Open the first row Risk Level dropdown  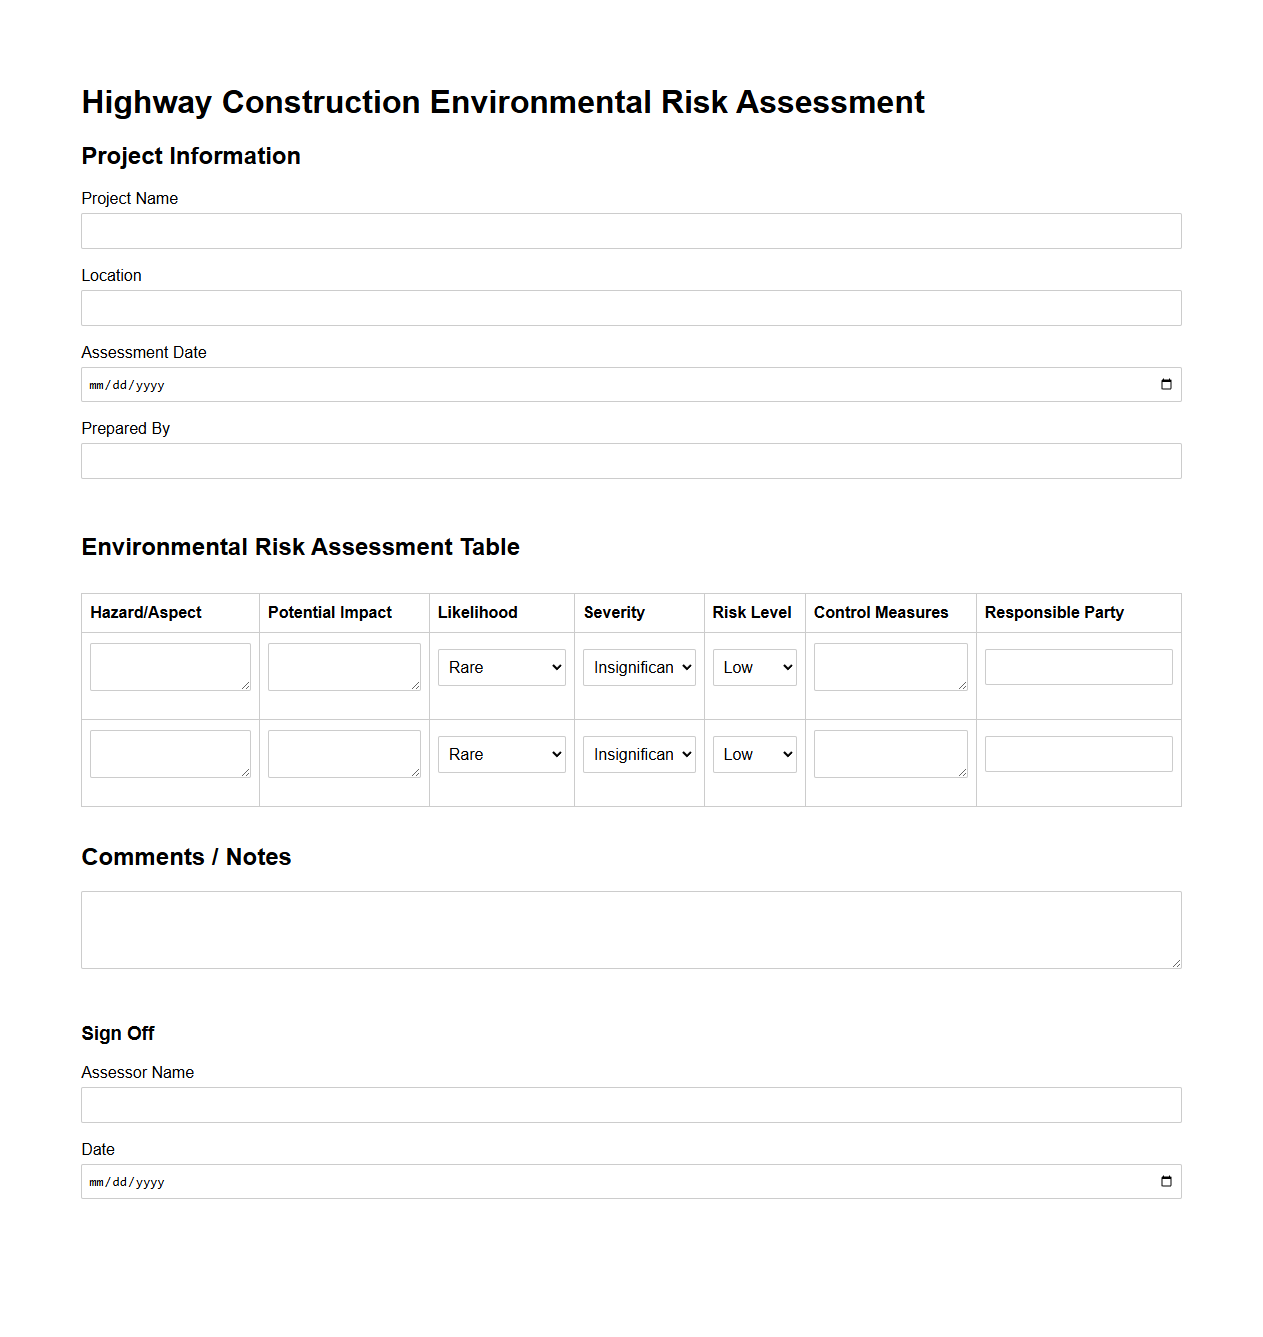754,667
